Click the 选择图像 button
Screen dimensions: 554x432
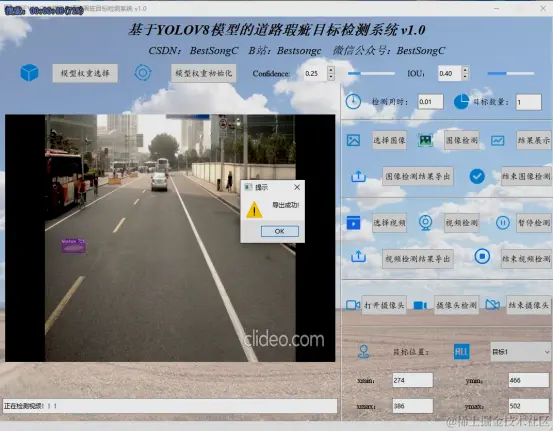[389, 140]
